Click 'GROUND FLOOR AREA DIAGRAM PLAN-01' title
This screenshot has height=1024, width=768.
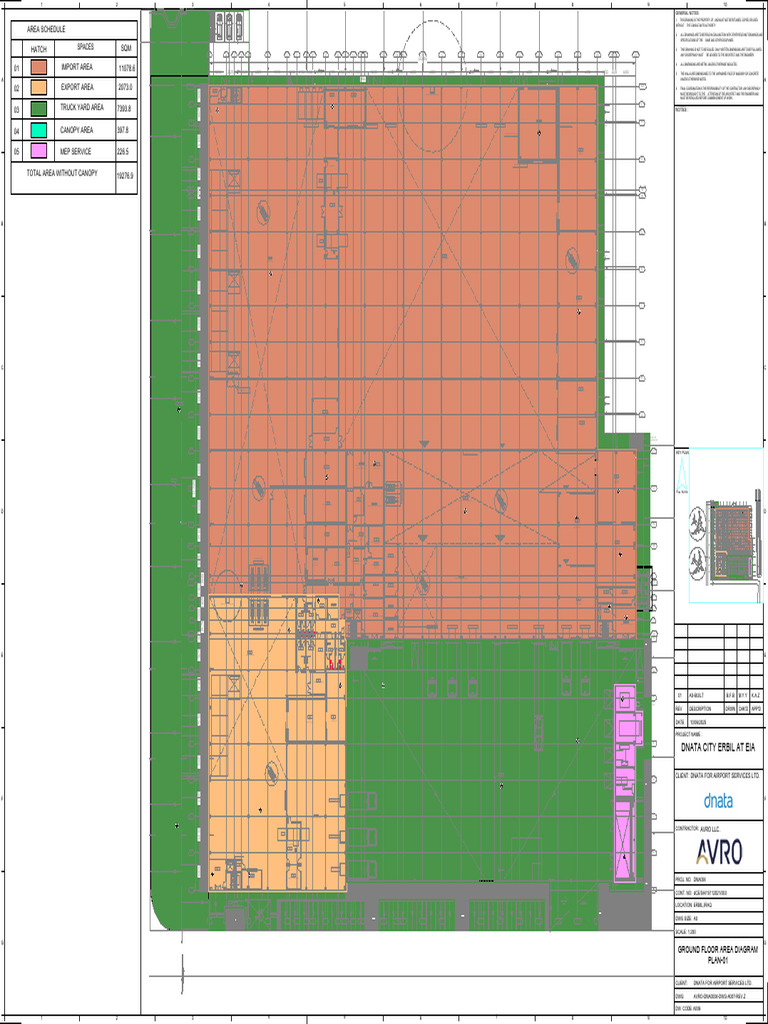pos(718,955)
